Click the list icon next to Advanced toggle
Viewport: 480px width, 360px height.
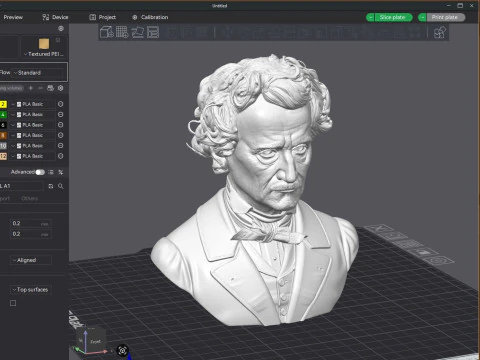[x=51, y=172]
